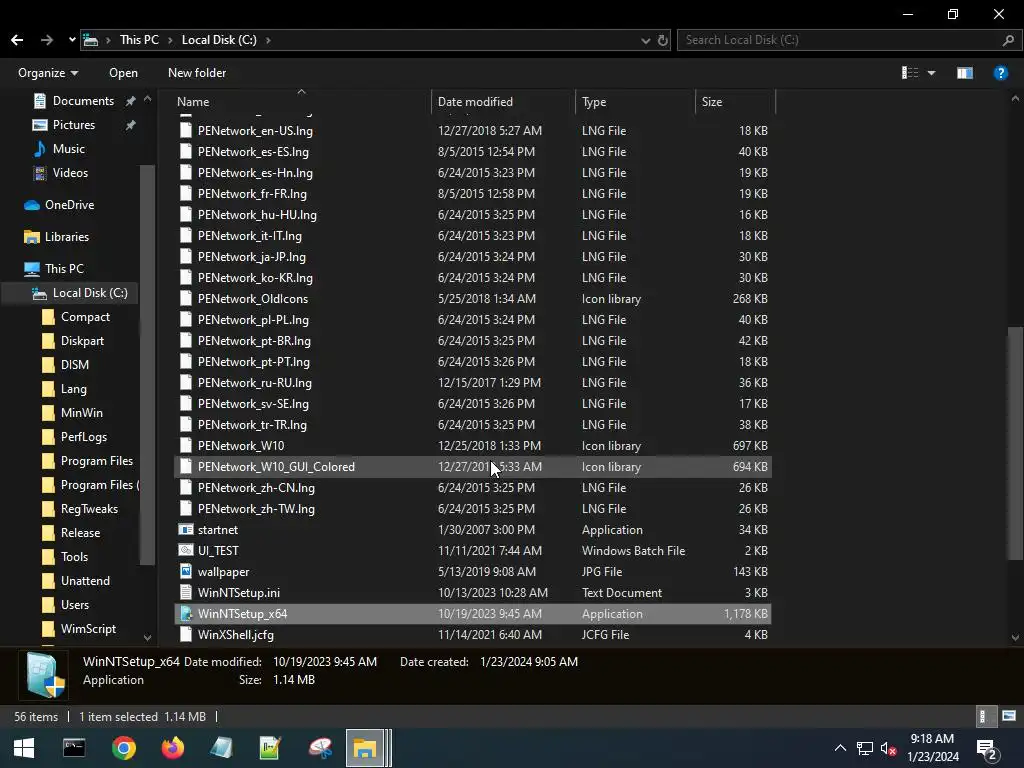Open recent locations dropdown arrow
The width and height of the screenshot is (1024, 768).
pos(72,40)
